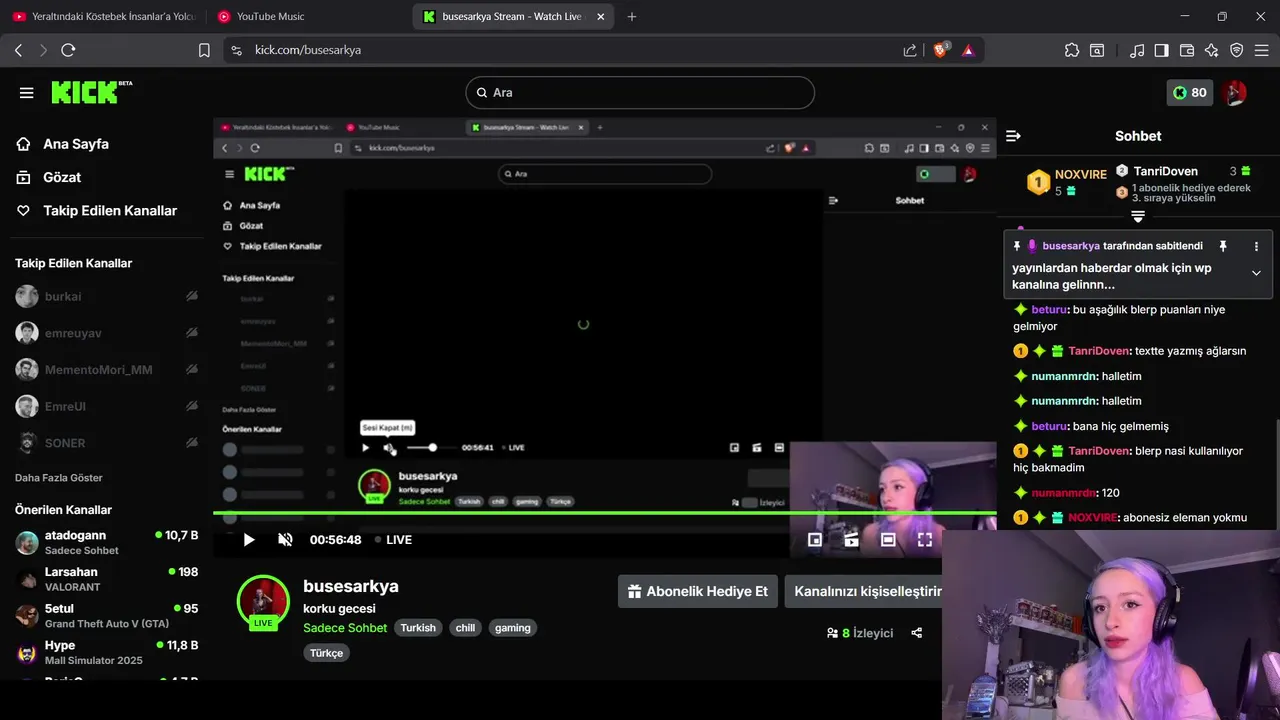1280x720 pixels.
Task: Click the Abonelik Hediye Et button
Action: tap(697, 591)
